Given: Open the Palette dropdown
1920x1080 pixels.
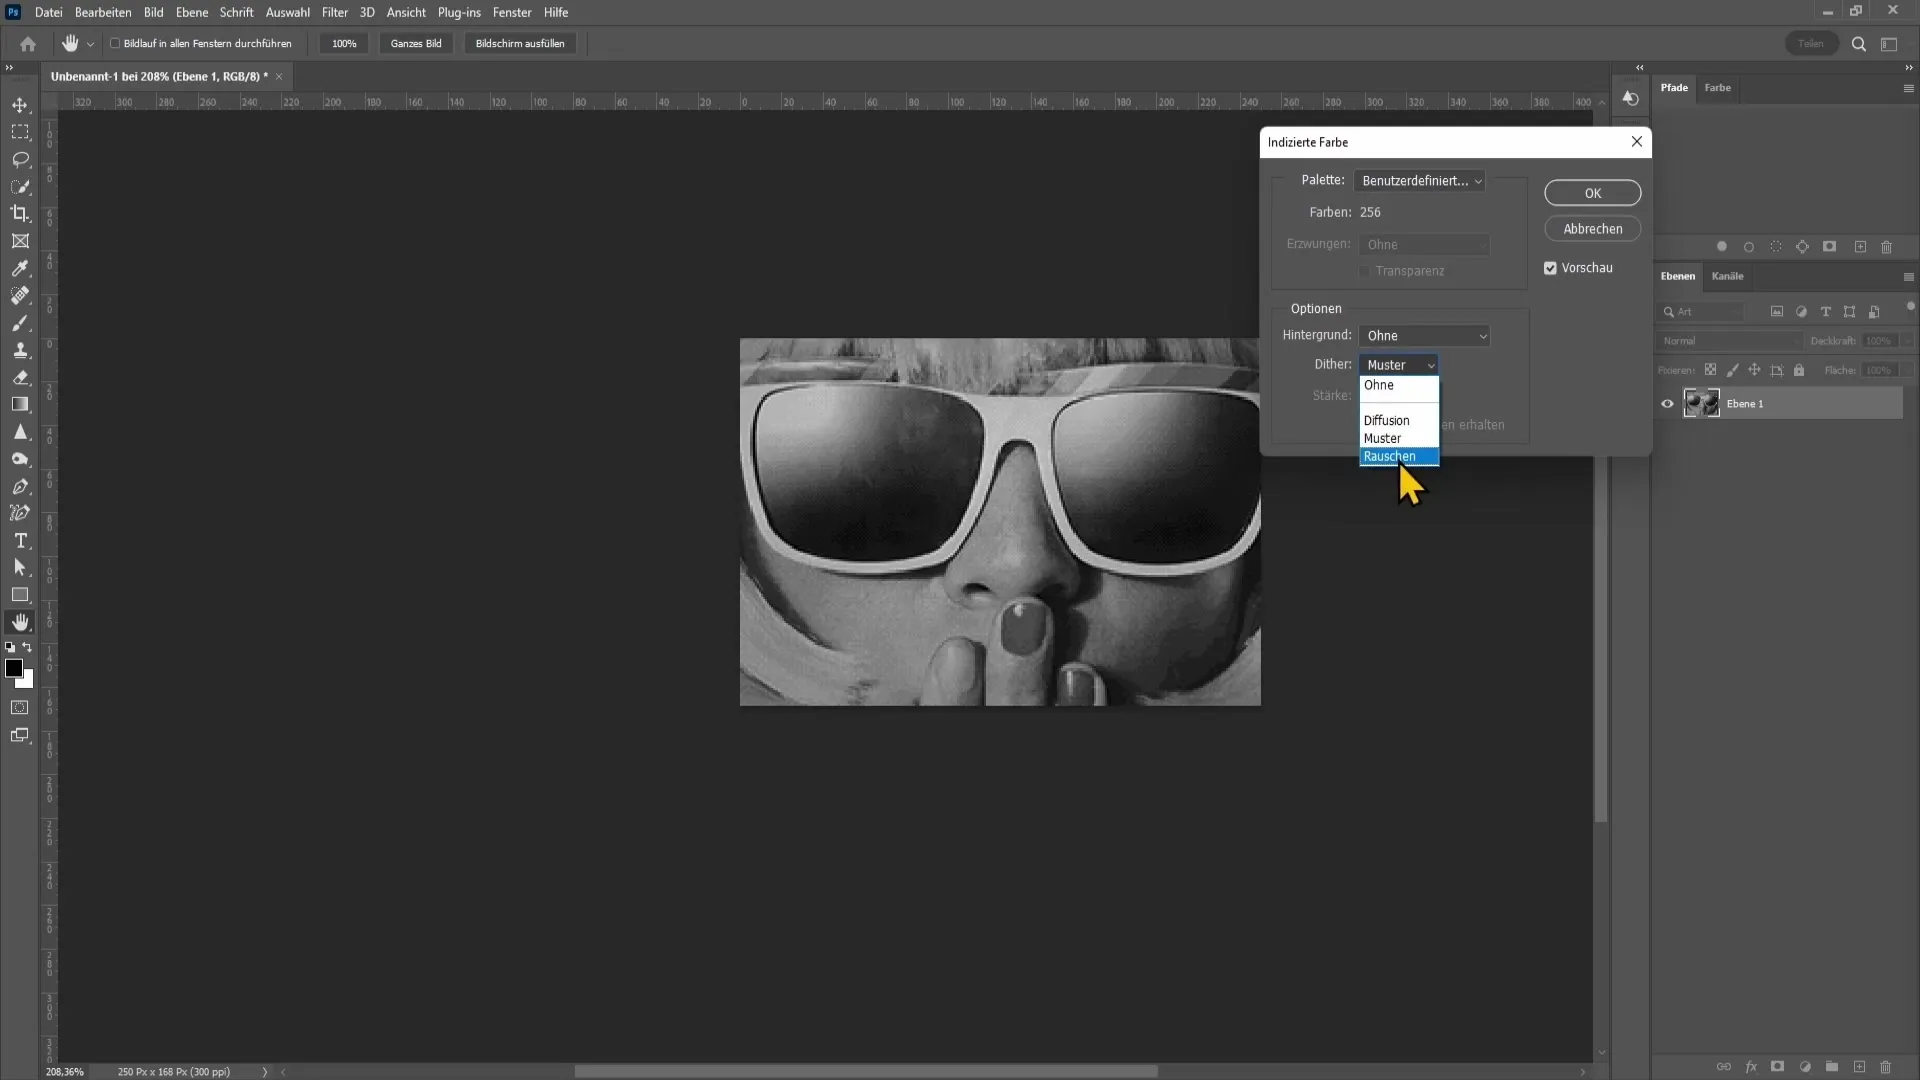Looking at the screenshot, I should (1420, 181).
